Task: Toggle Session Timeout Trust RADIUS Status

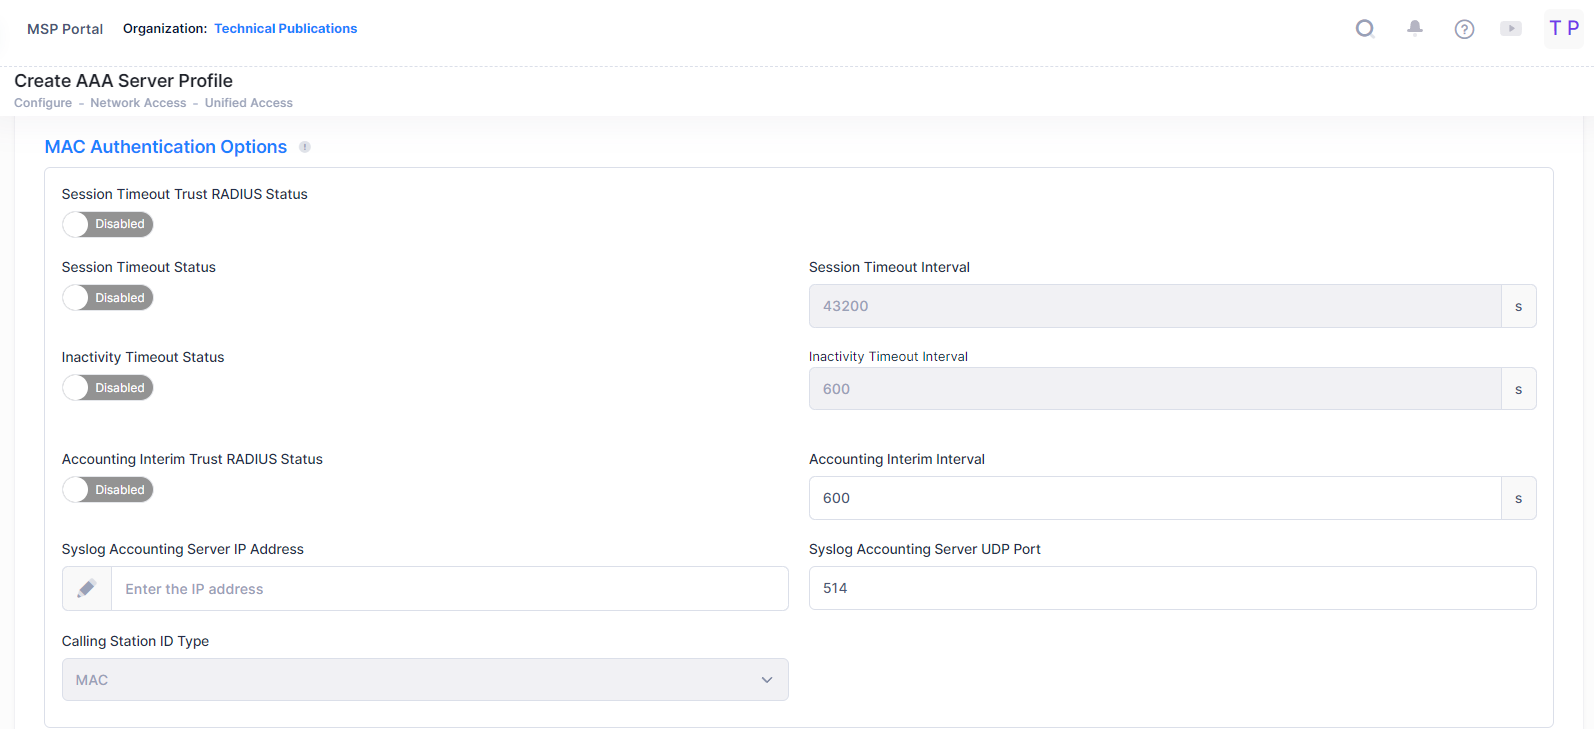Action: pos(108,224)
